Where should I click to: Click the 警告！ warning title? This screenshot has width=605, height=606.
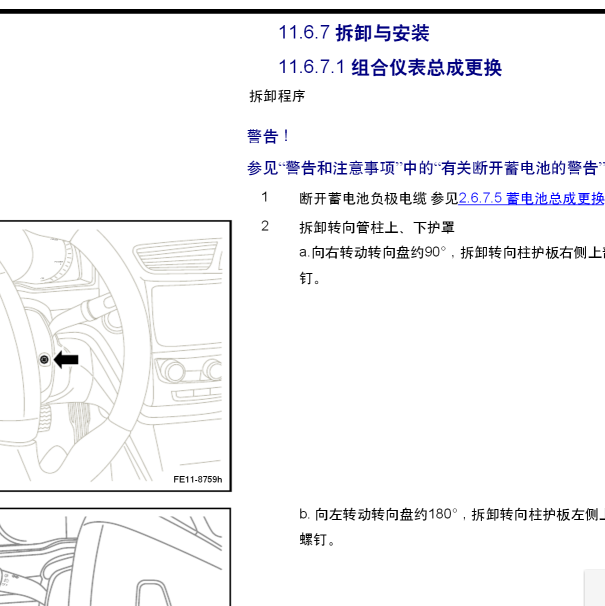click(268, 136)
